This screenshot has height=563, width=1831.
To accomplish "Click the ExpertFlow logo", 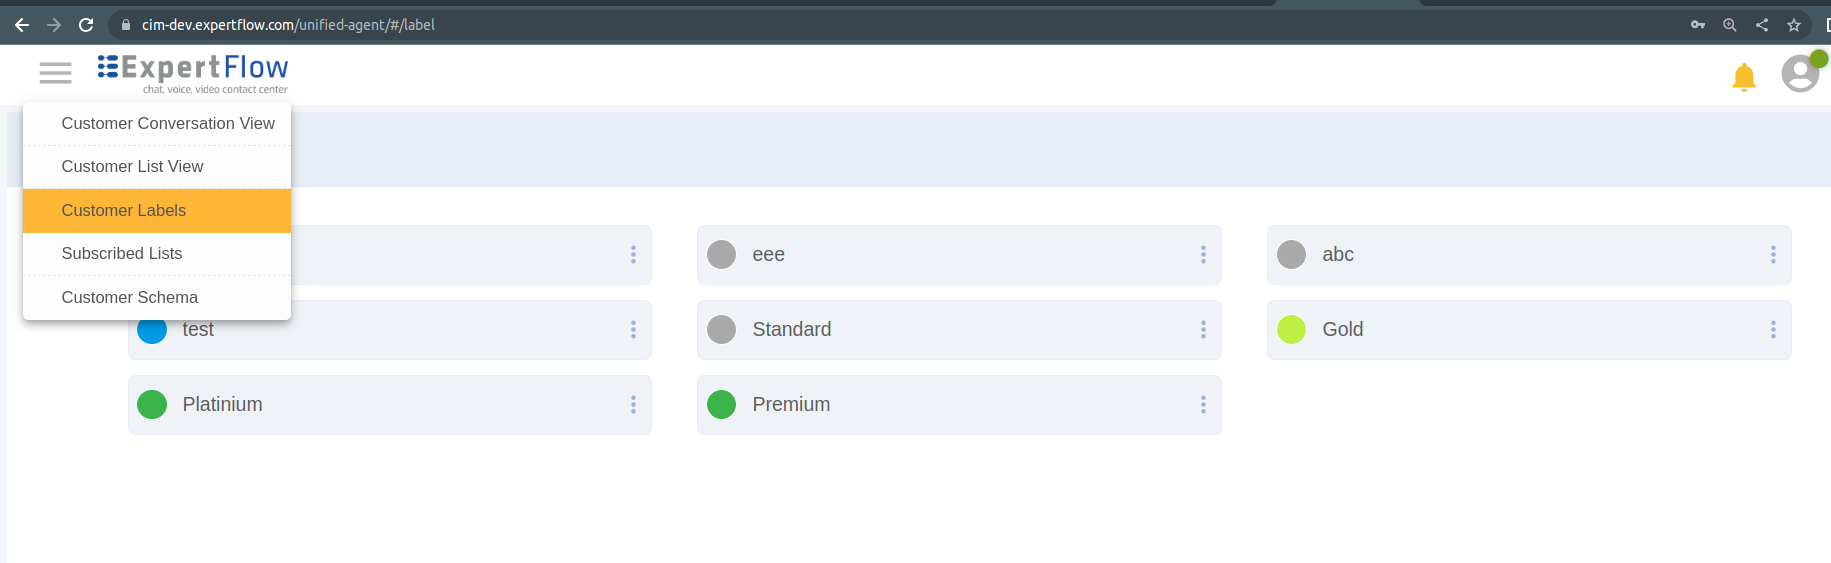I will click(193, 73).
